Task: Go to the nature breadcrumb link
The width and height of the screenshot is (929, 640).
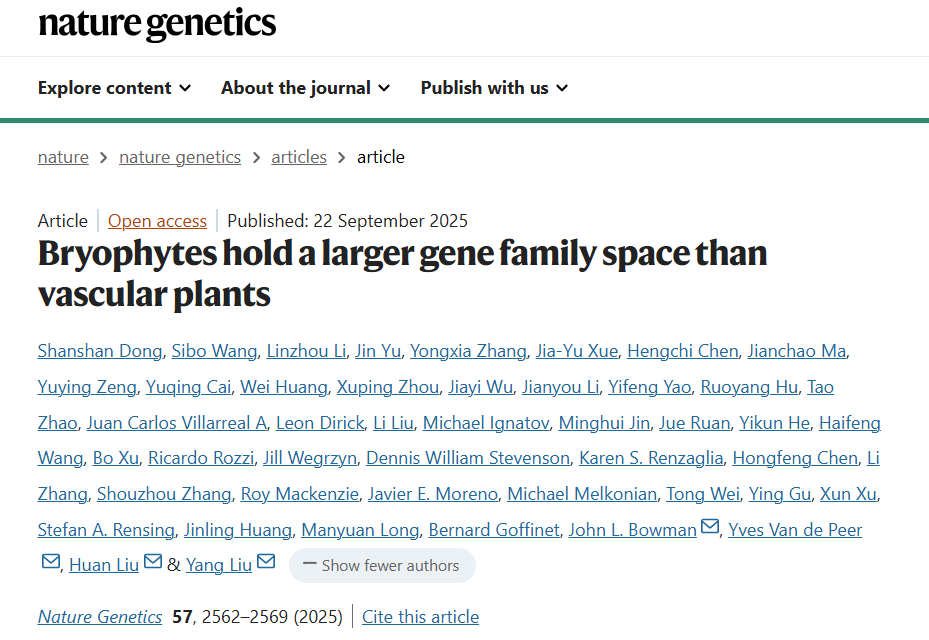Action: pyautogui.click(x=63, y=157)
